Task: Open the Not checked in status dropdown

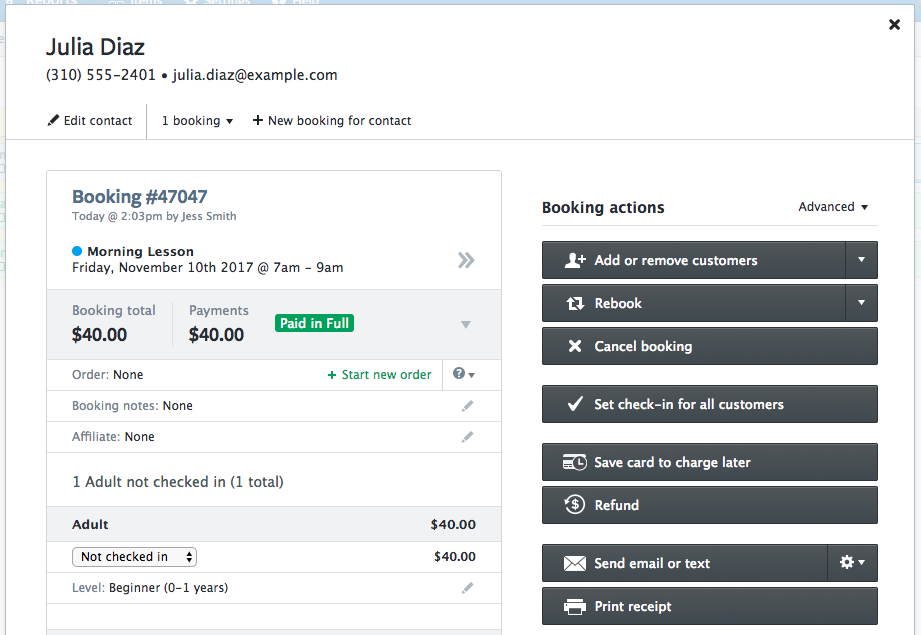Action: tap(134, 557)
